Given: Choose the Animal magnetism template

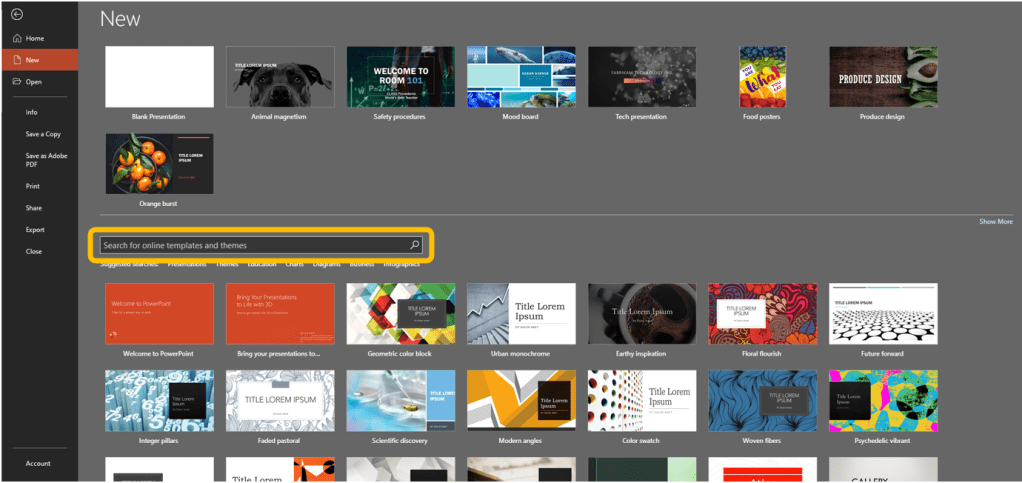Looking at the screenshot, I should (280, 77).
